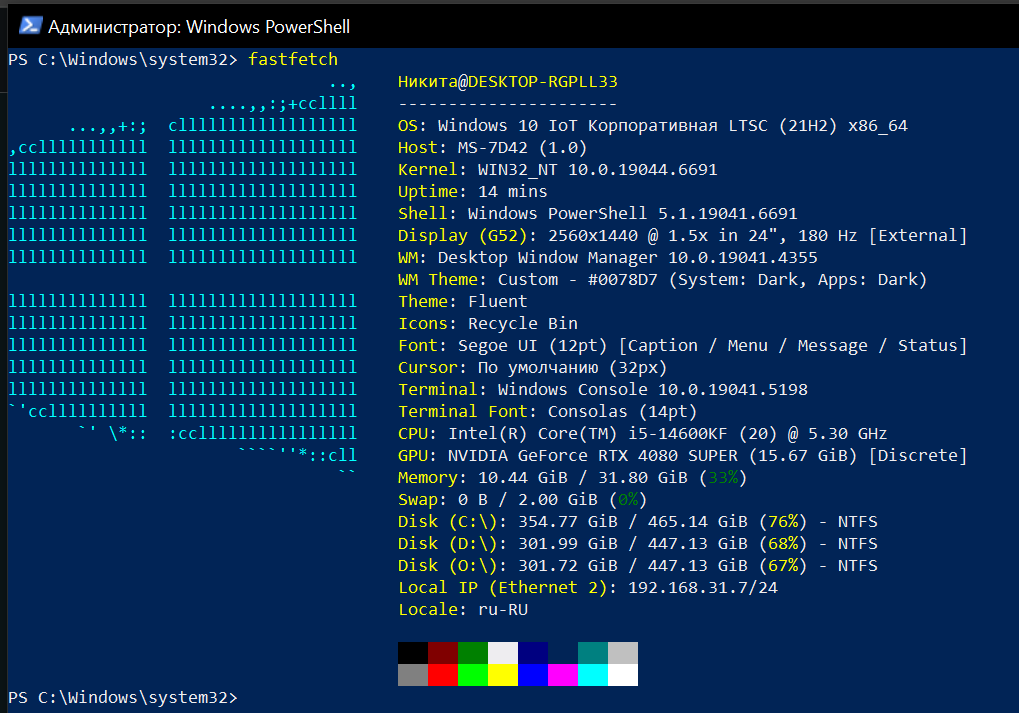
Task: Click the PowerShell icon in the title bar
Action: [x=30, y=26]
